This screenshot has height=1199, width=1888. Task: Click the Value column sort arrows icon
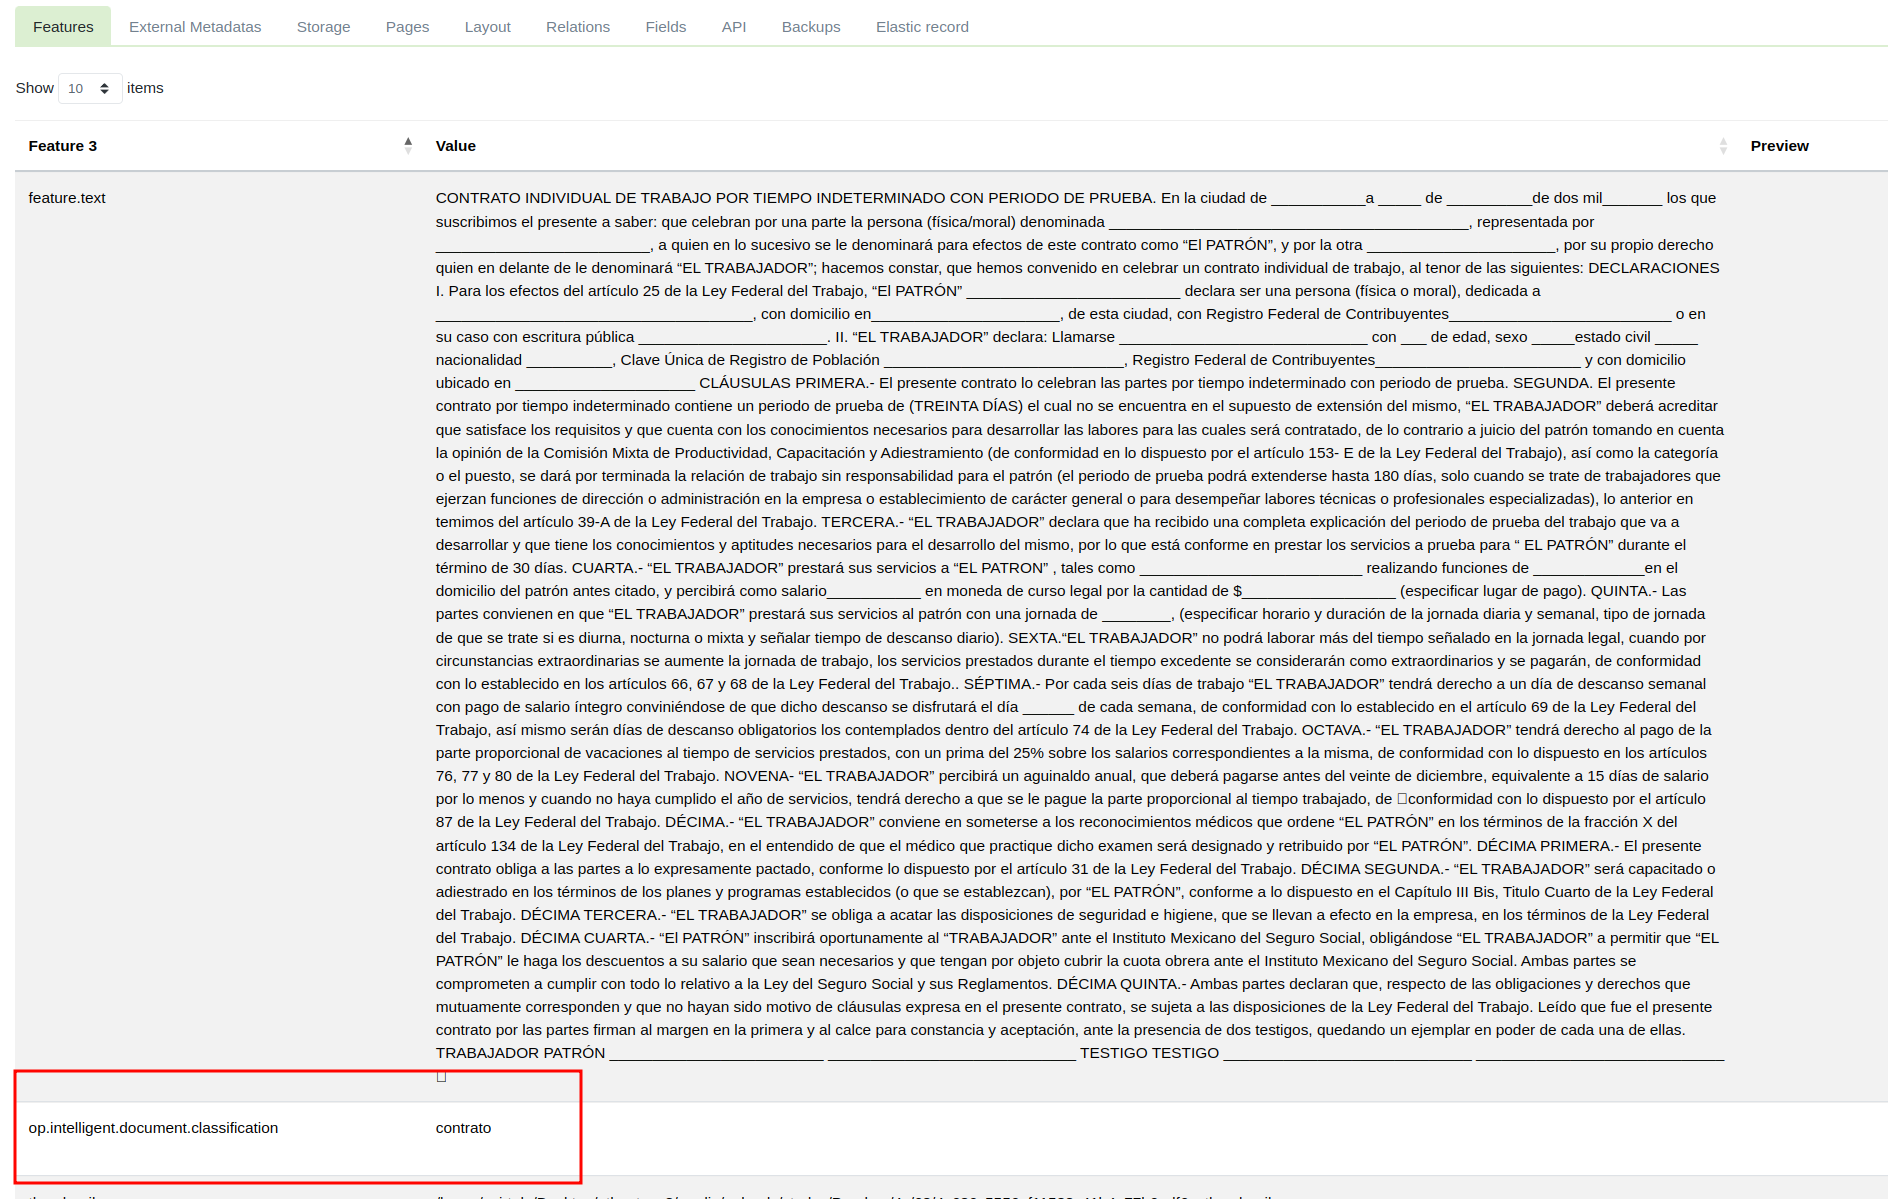(x=1722, y=146)
